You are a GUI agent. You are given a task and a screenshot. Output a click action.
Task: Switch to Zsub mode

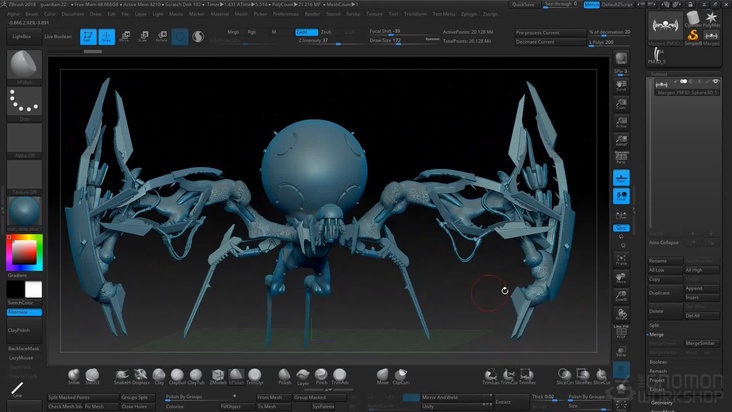pyautogui.click(x=326, y=32)
